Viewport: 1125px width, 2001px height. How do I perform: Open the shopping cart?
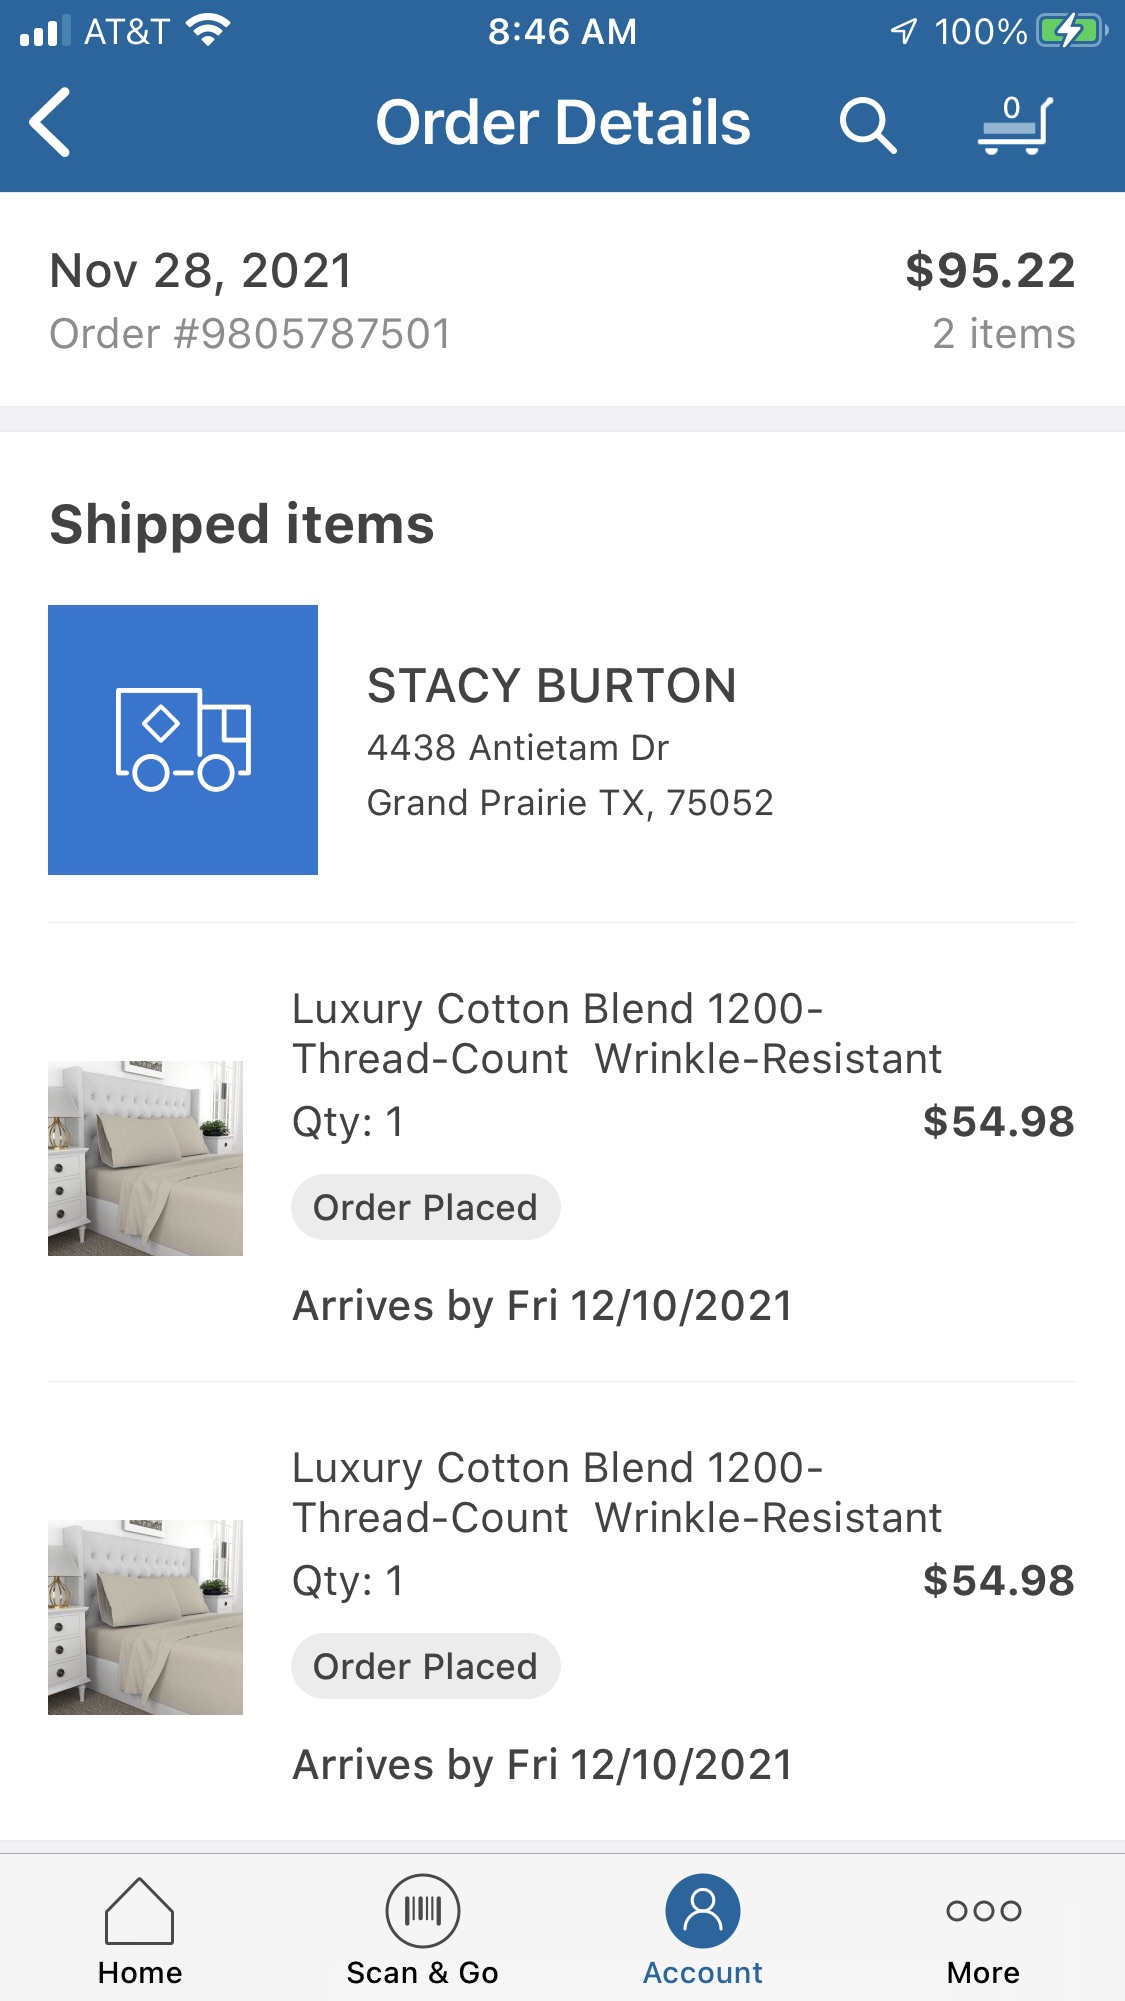(1015, 125)
